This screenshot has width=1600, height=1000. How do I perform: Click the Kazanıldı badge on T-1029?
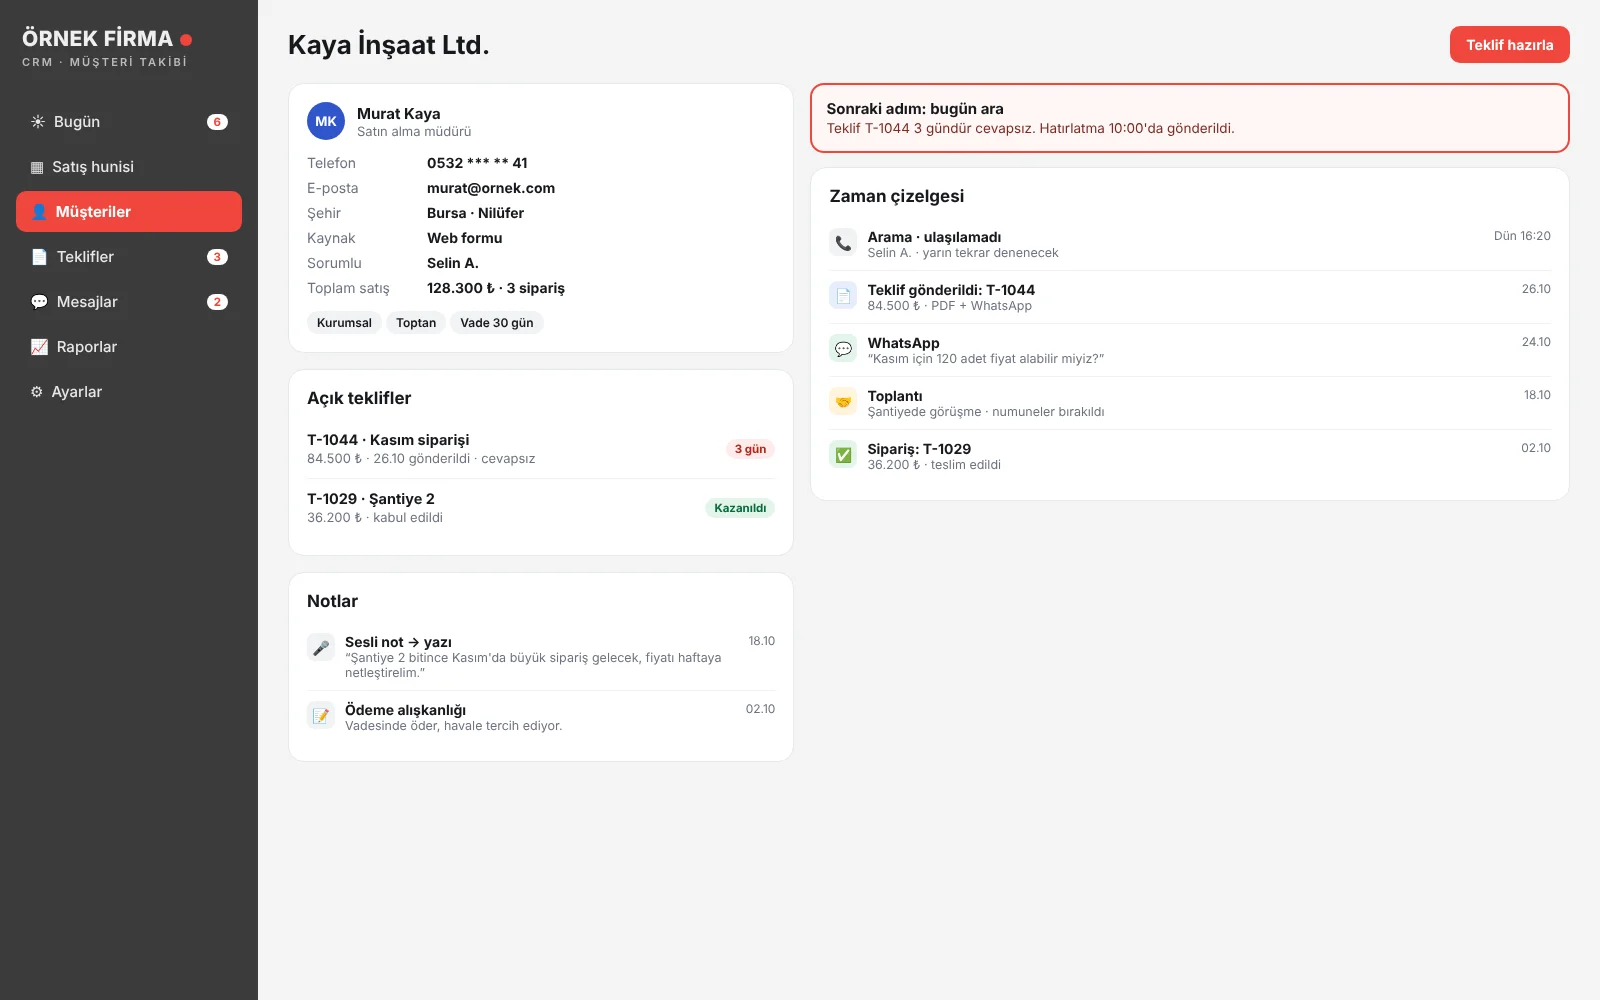[x=740, y=508]
